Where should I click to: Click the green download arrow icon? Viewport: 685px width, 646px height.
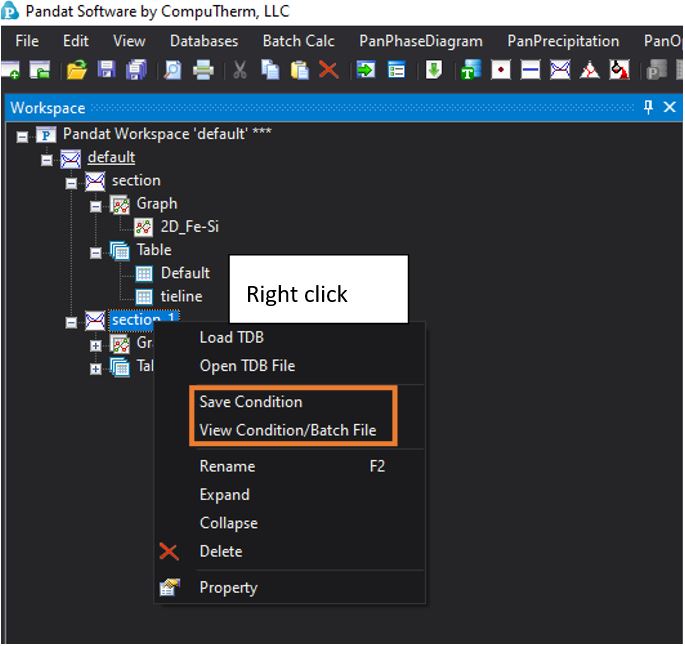click(x=434, y=70)
